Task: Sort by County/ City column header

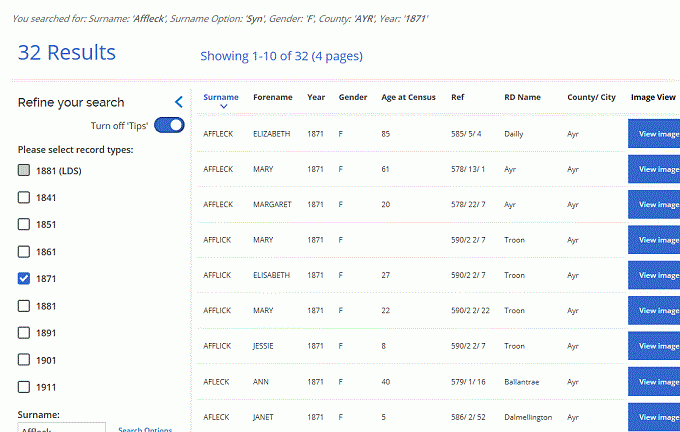Action: pyautogui.click(x=591, y=98)
